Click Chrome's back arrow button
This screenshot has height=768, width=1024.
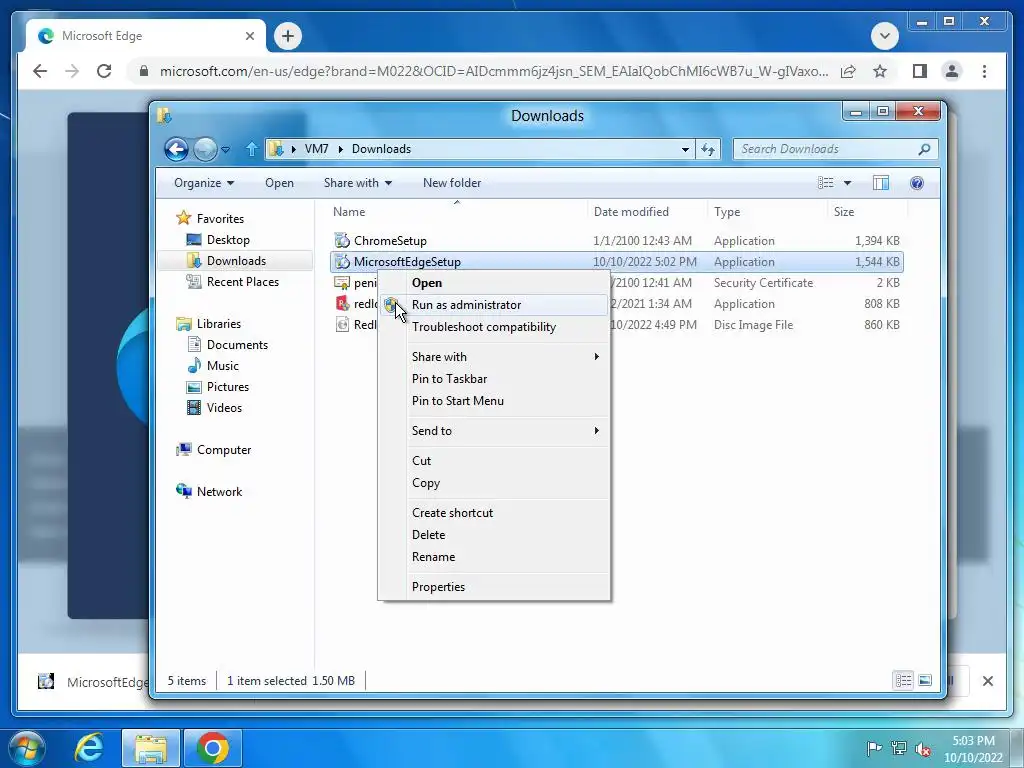[40, 71]
